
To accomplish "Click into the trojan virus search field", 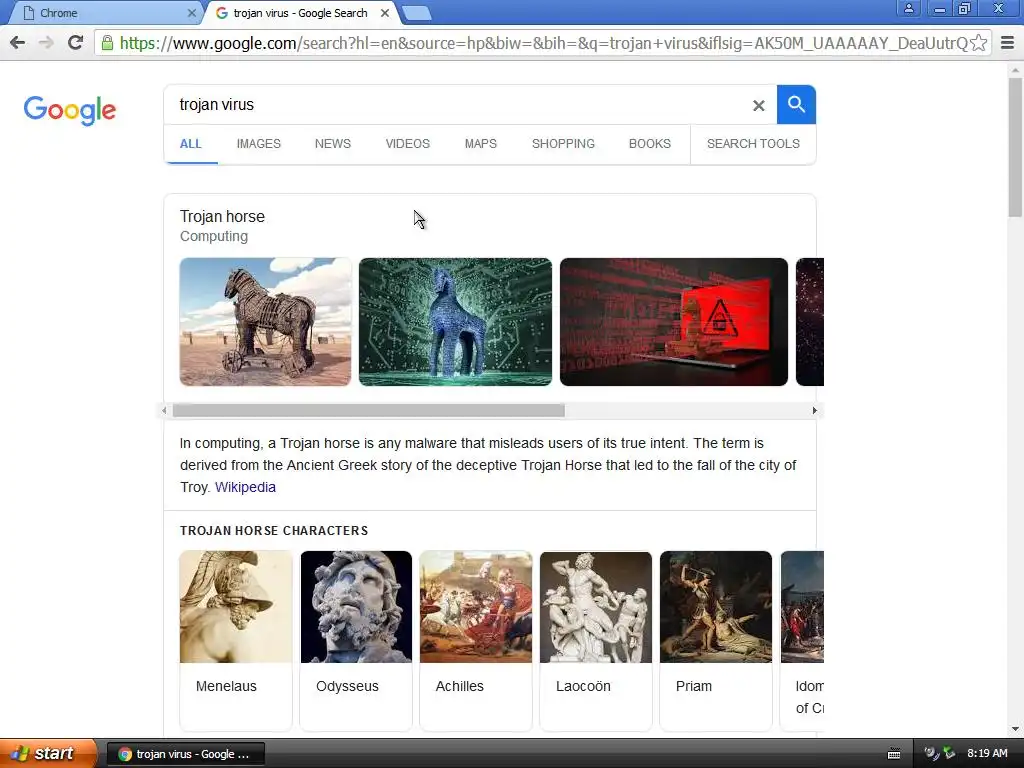I will [x=457, y=104].
